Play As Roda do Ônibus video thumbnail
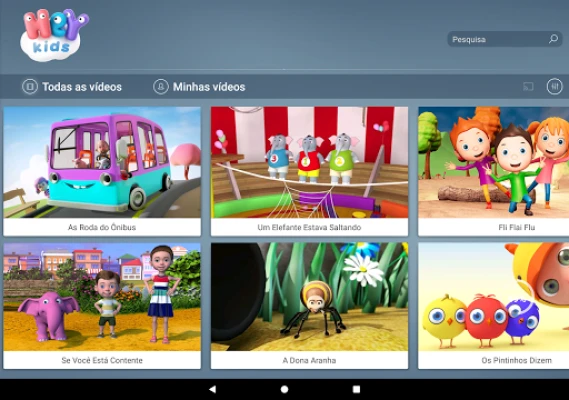Image resolution: width=569 pixels, height=400 pixels. pyautogui.click(x=102, y=162)
